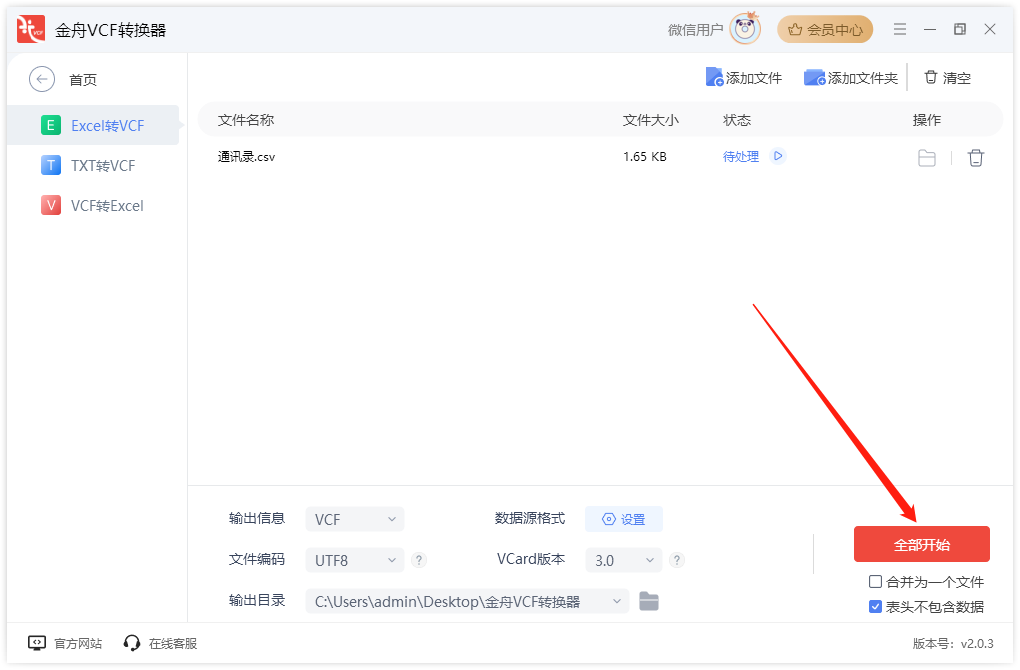1020x670 pixels.
Task: Browse output directory via folder icon
Action: point(649,601)
